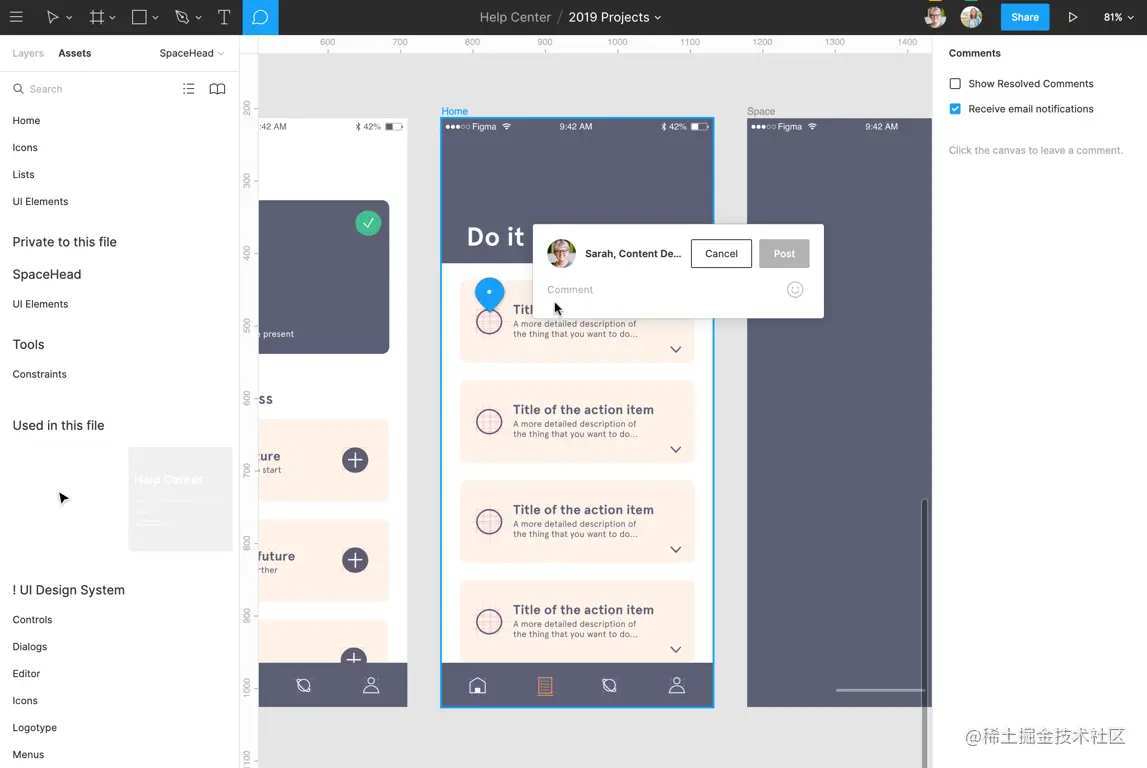This screenshot has width=1147, height=768.
Task: Click profile icon in left frame nav
Action: [371, 685]
